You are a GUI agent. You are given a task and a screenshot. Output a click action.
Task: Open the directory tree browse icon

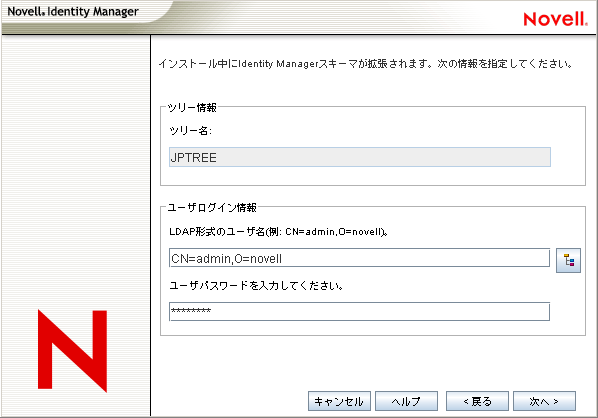568,260
